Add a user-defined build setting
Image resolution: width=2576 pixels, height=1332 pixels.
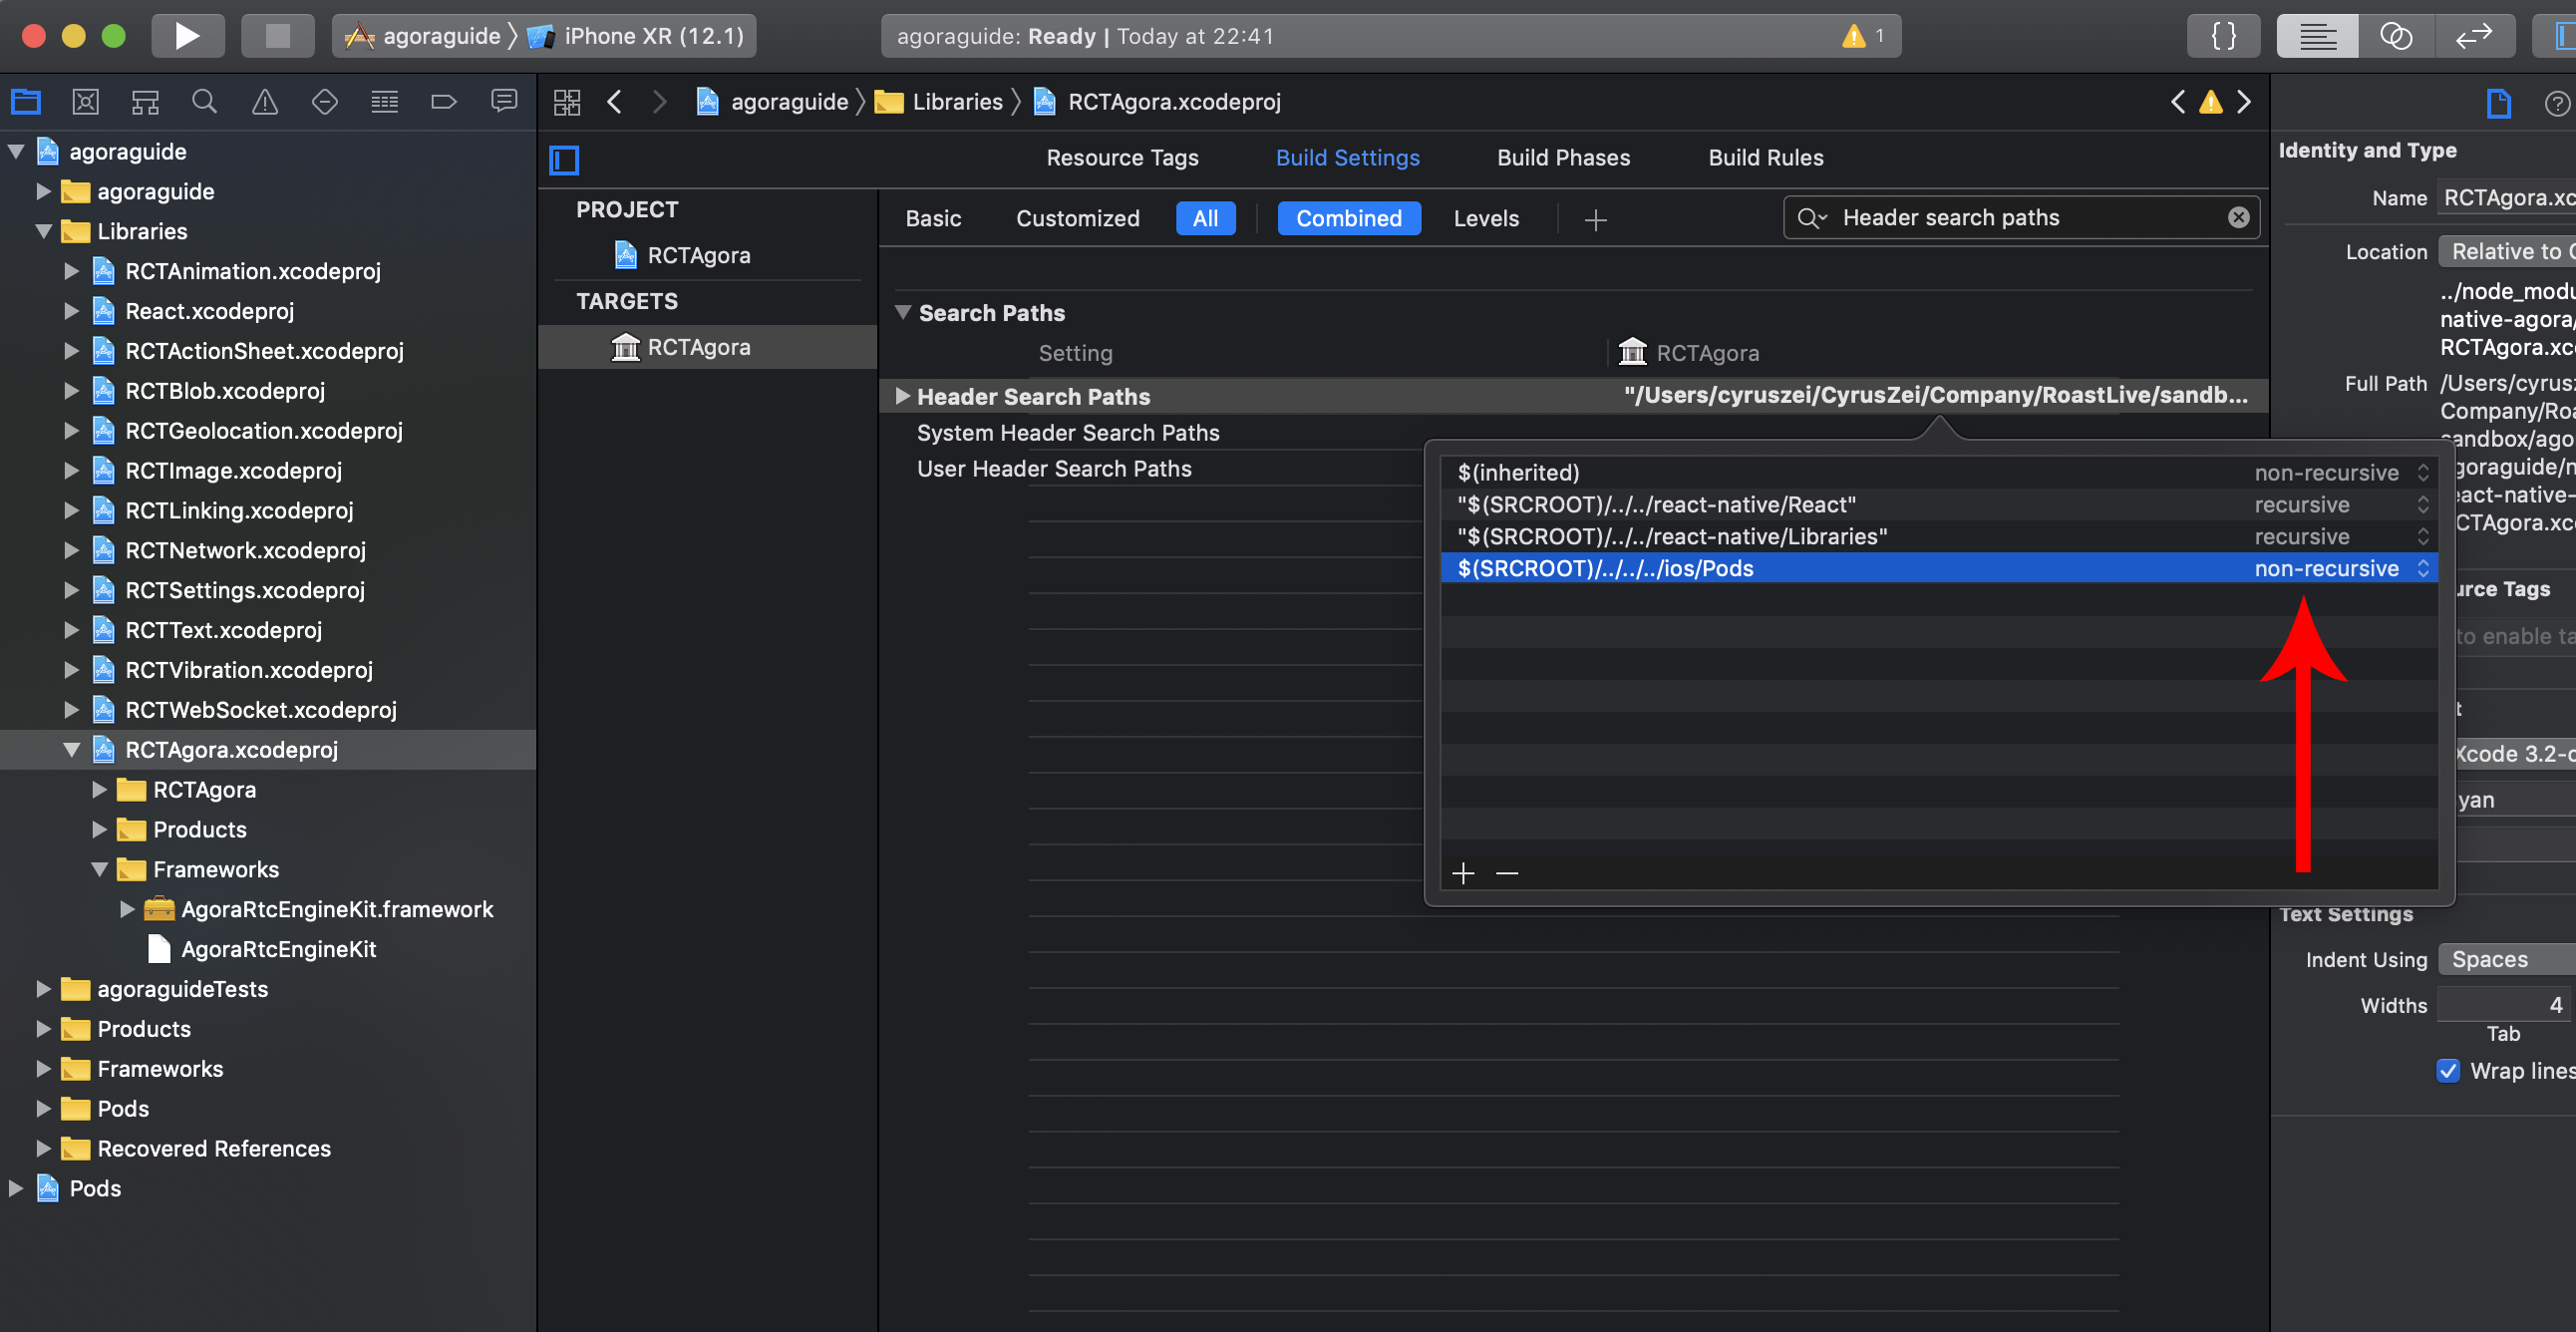(1596, 219)
